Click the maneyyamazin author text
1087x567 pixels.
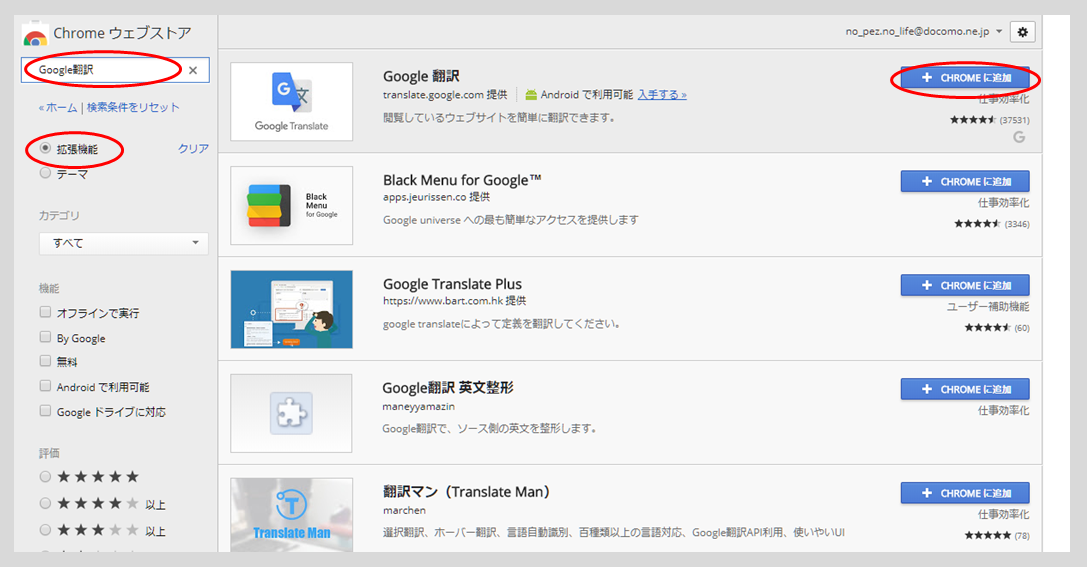pyautogui.click(x=419, y=407)
